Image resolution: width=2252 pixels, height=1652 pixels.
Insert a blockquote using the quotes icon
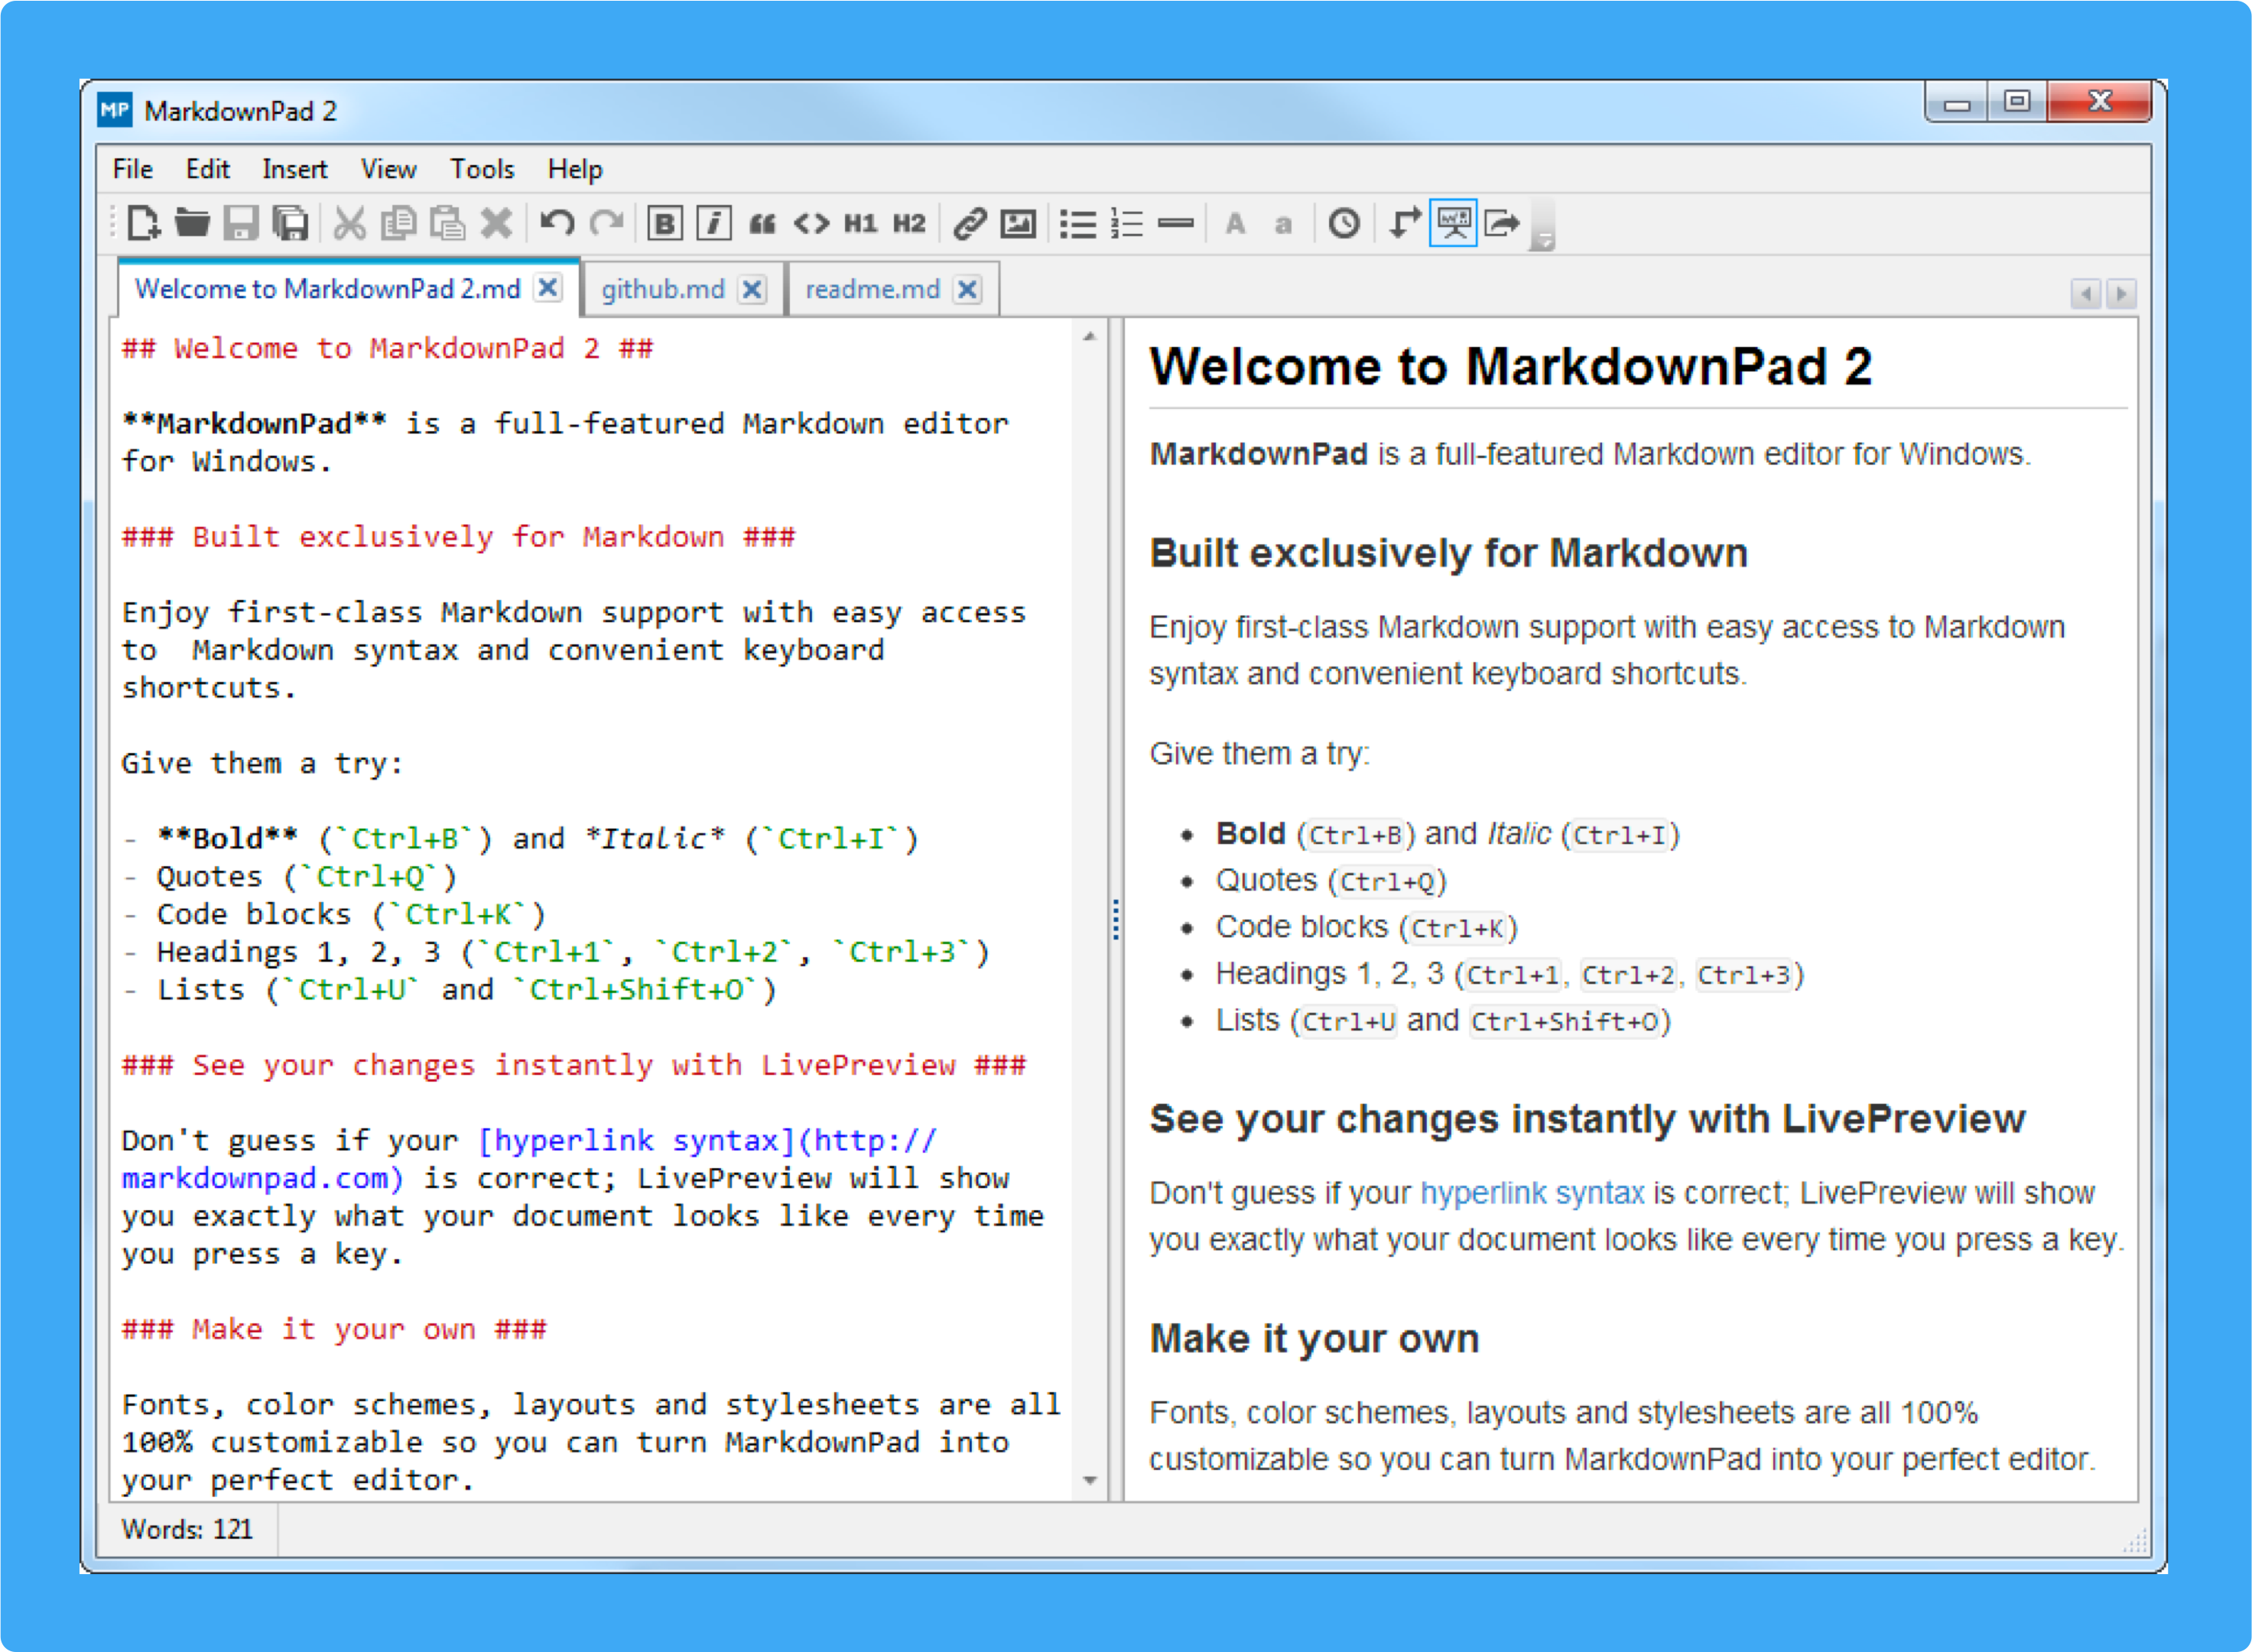(x=762, y=223)
